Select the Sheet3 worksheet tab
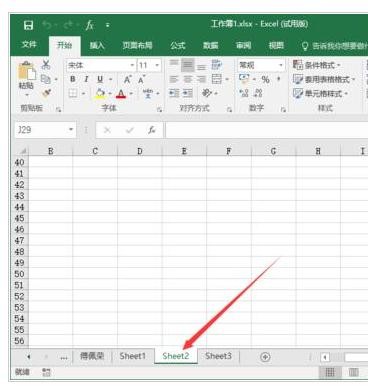 pyautogui.click(x=218, y=356)
